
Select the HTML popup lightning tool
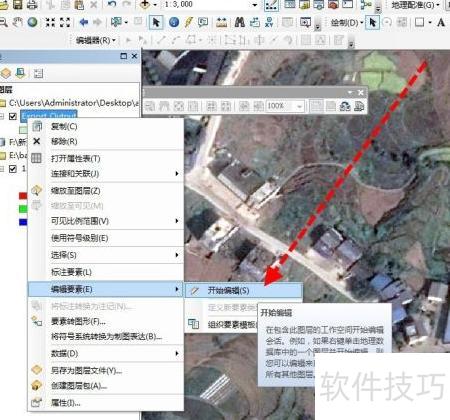188,22
